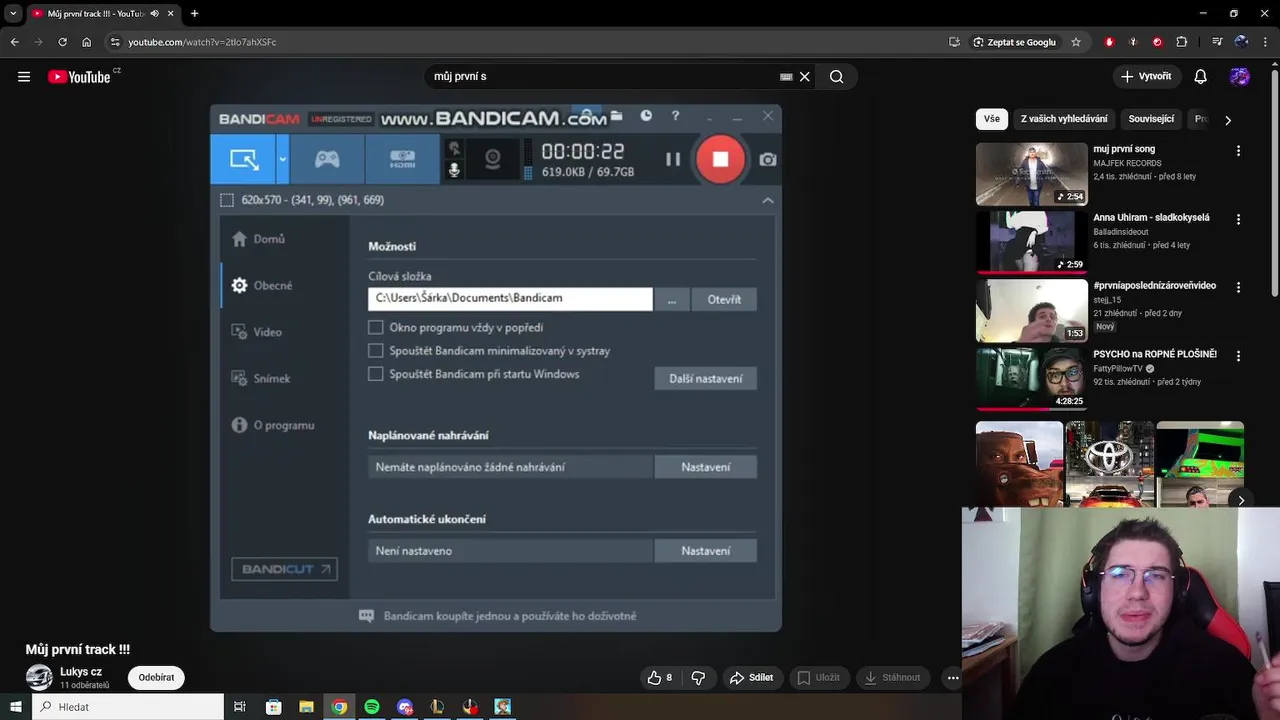
Task: Select the Vše filter chip
Action: (991, 119)
